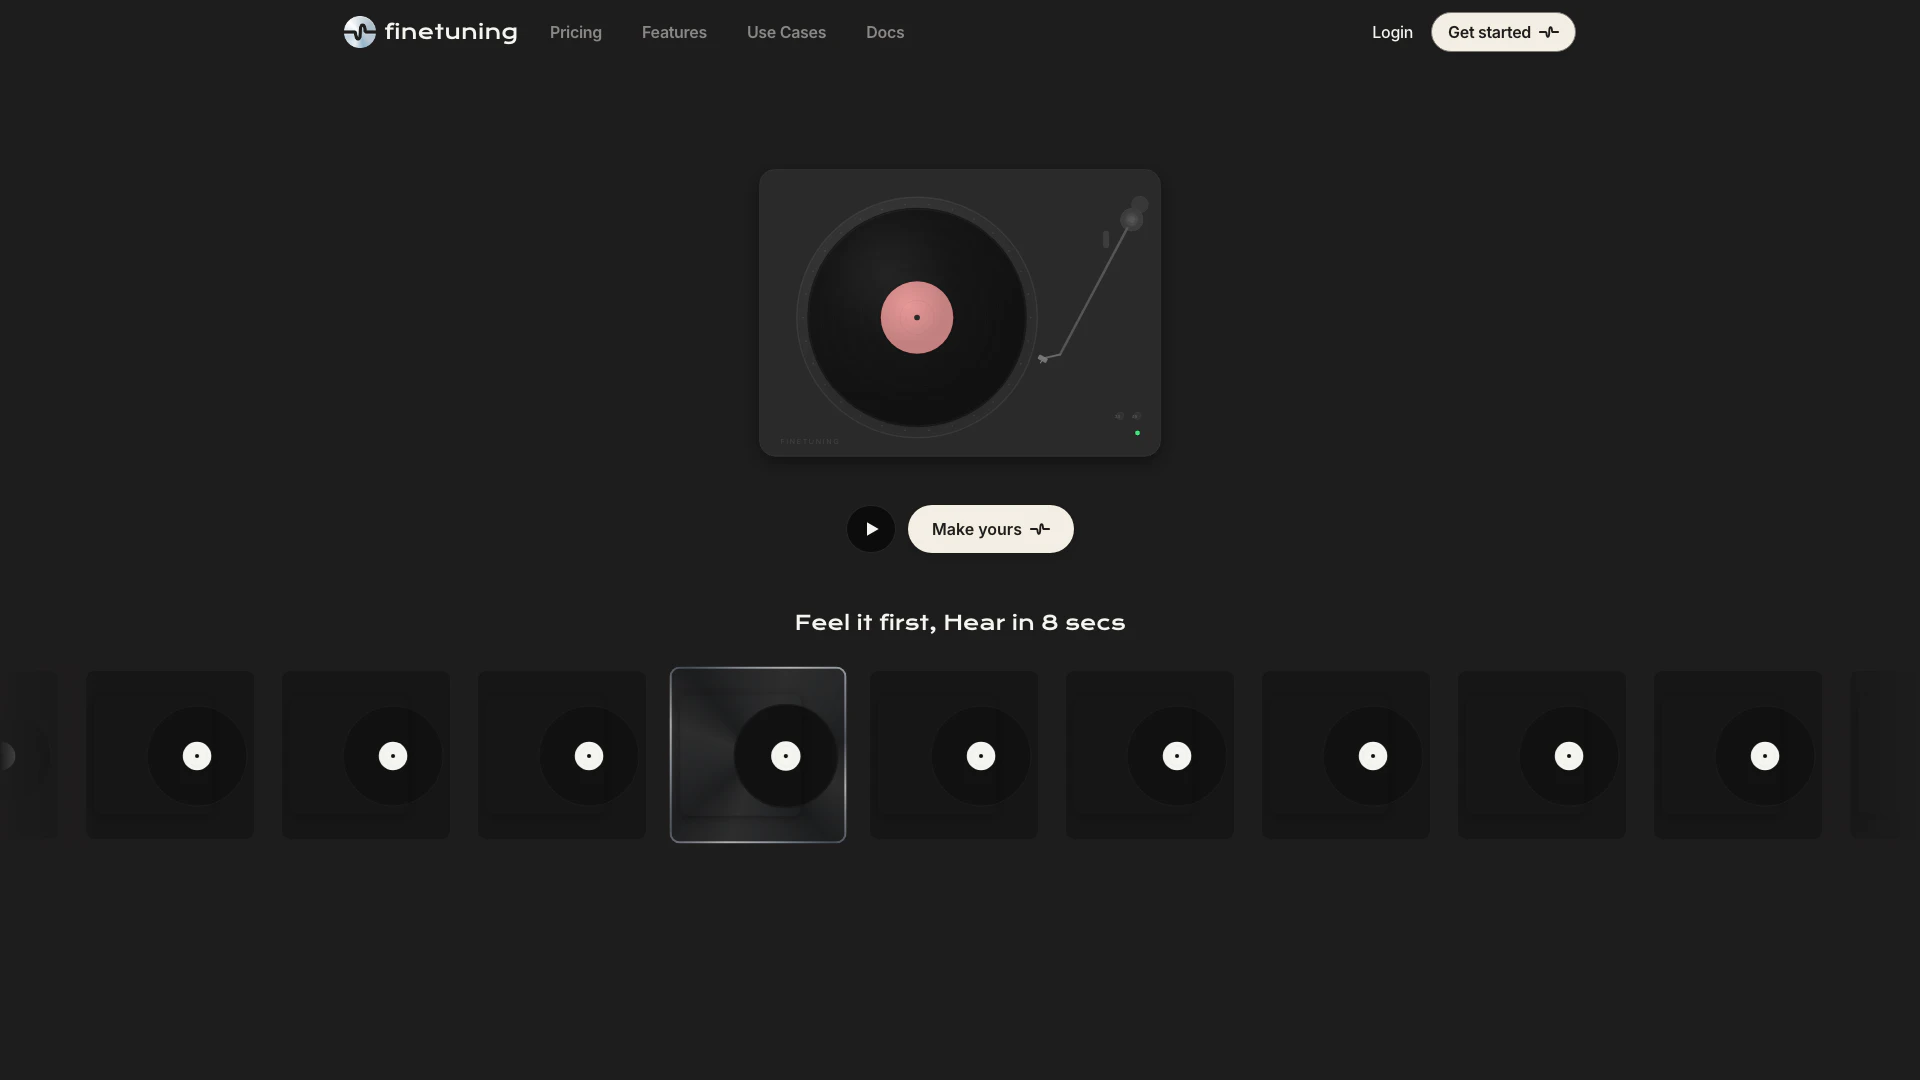Click the Get started button

[1489, 32]
